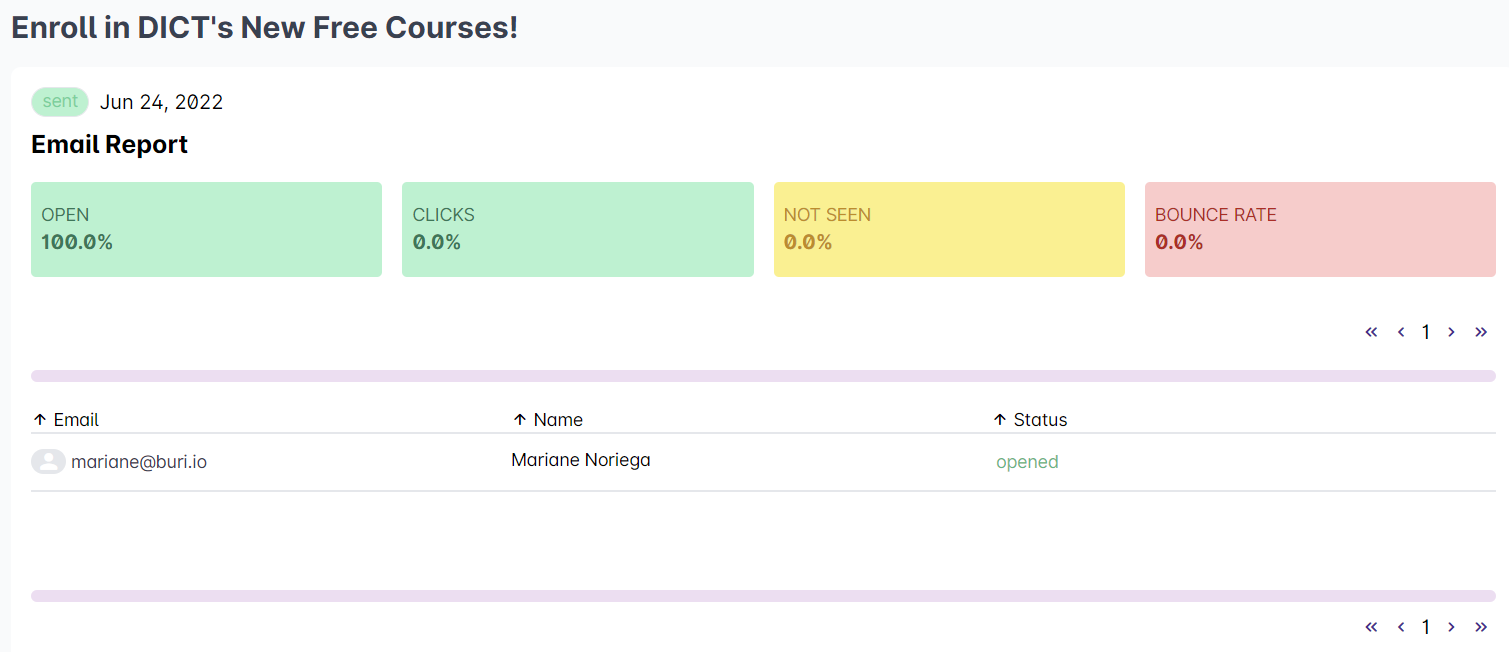Click the CLICKS 0.0% stat card
The height and width of the screenshot is (652, 1509).
click(577, 229)
